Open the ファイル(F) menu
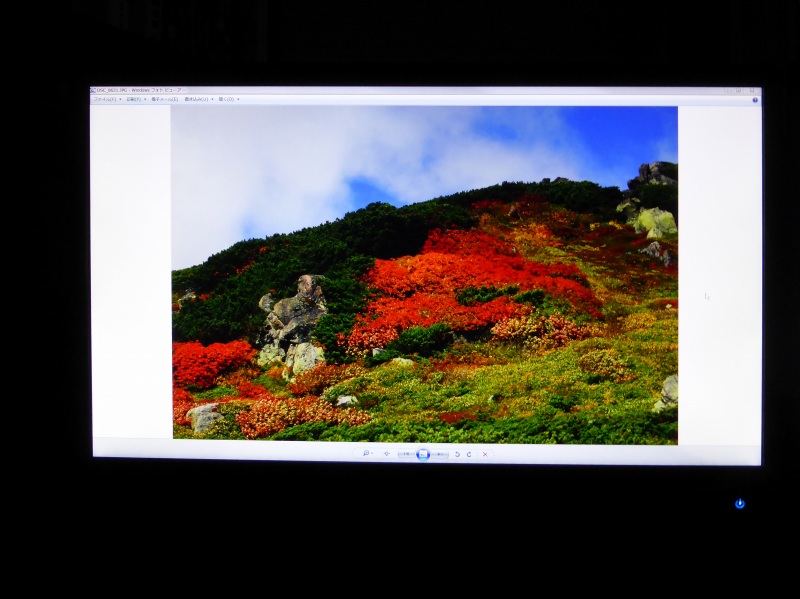 click(x=105, y=99)
